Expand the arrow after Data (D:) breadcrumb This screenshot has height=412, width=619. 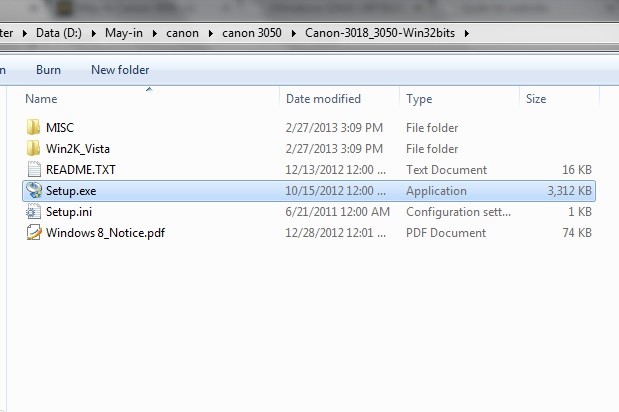(94, 34)
